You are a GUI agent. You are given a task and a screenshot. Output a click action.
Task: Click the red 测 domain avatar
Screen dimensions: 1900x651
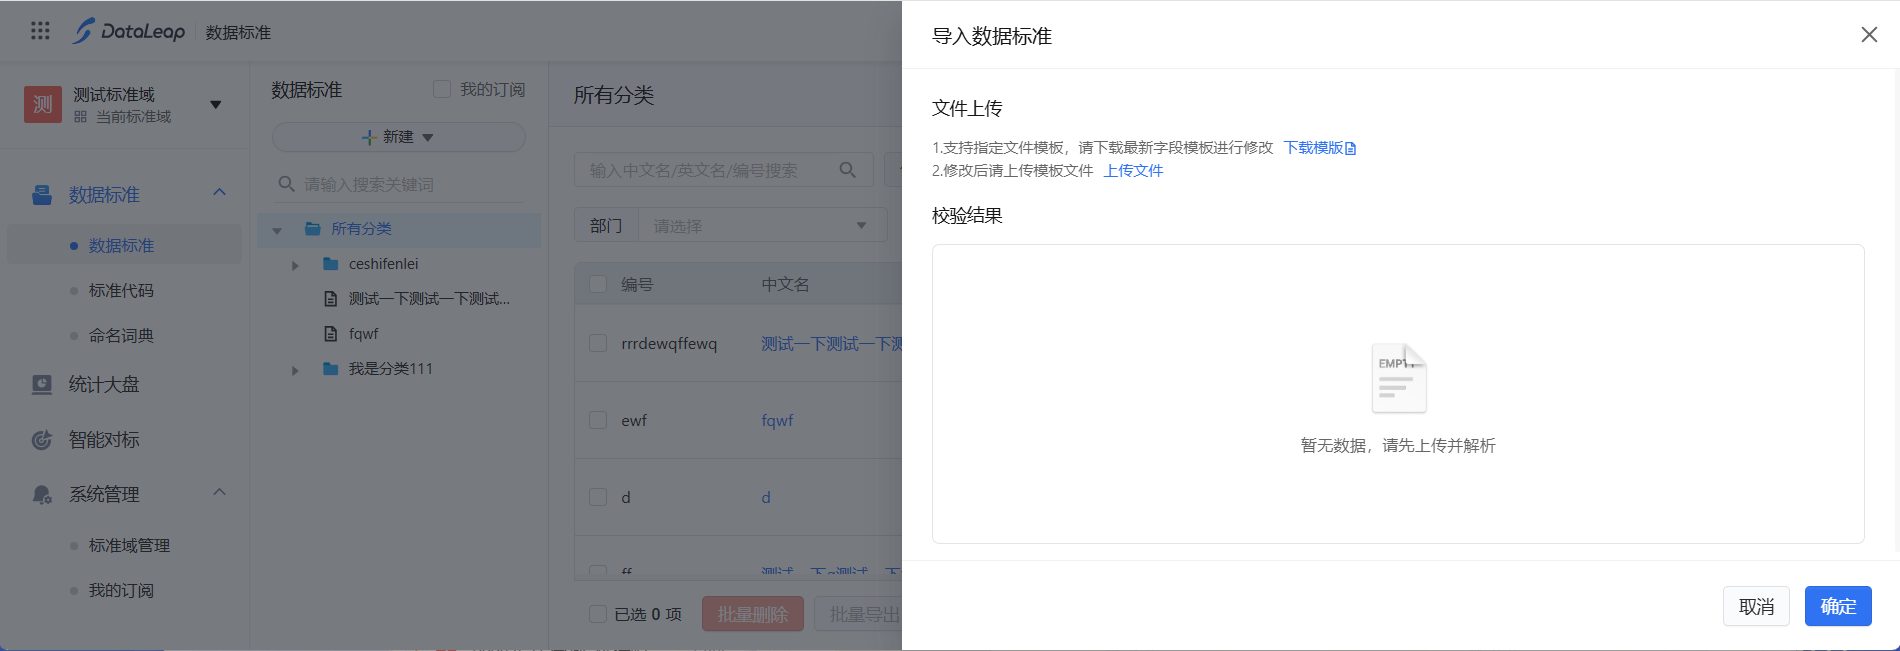click(x=43, y=104)
